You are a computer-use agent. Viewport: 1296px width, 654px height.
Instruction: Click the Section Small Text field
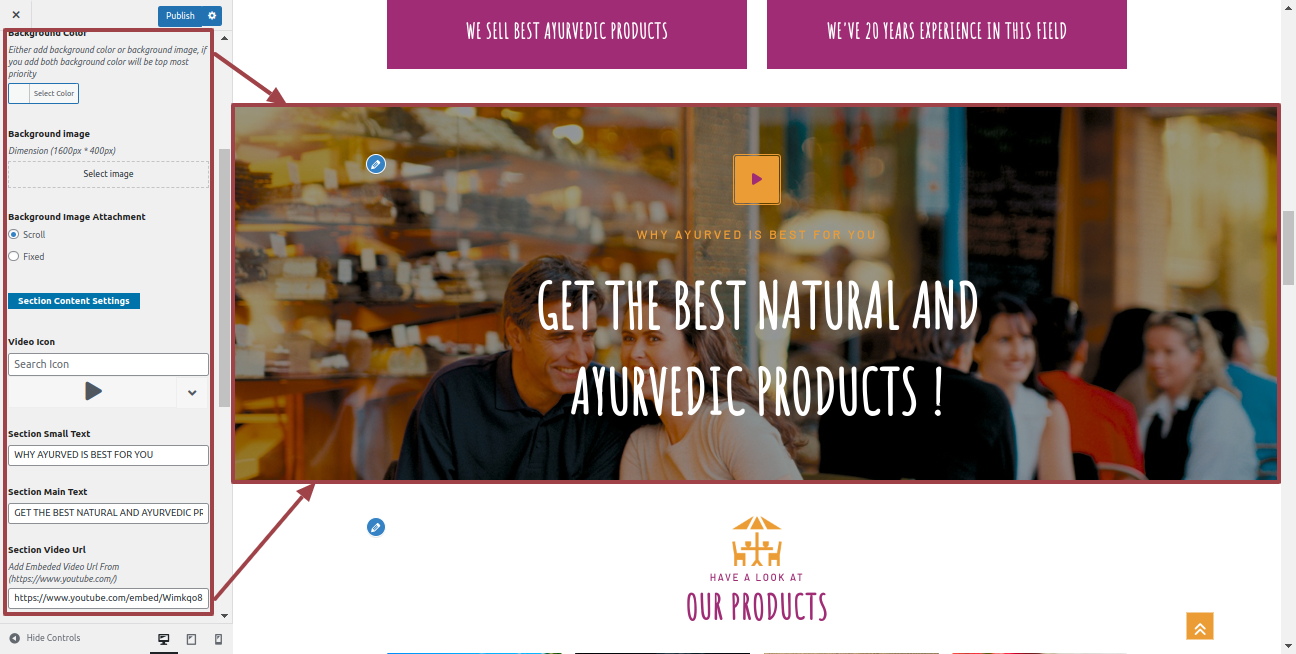click(108, 455)
